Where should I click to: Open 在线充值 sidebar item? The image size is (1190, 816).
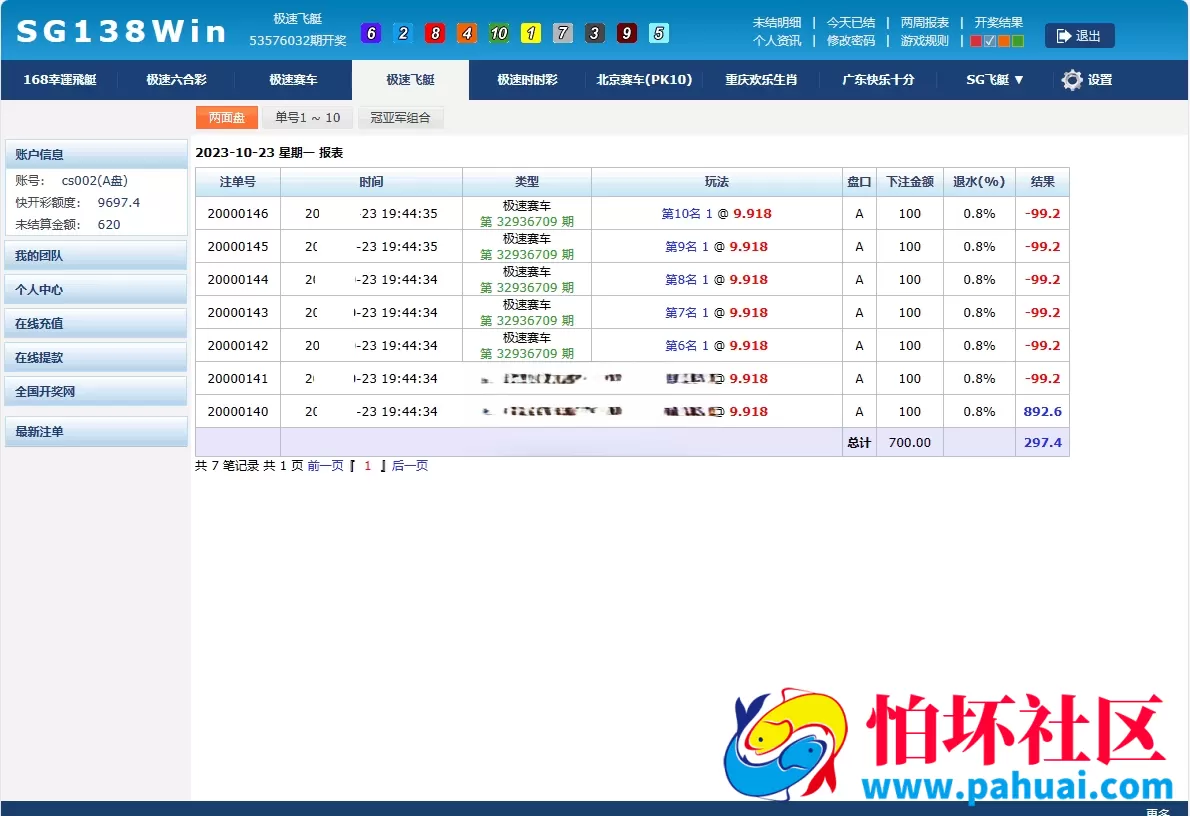tap(96, 323)
